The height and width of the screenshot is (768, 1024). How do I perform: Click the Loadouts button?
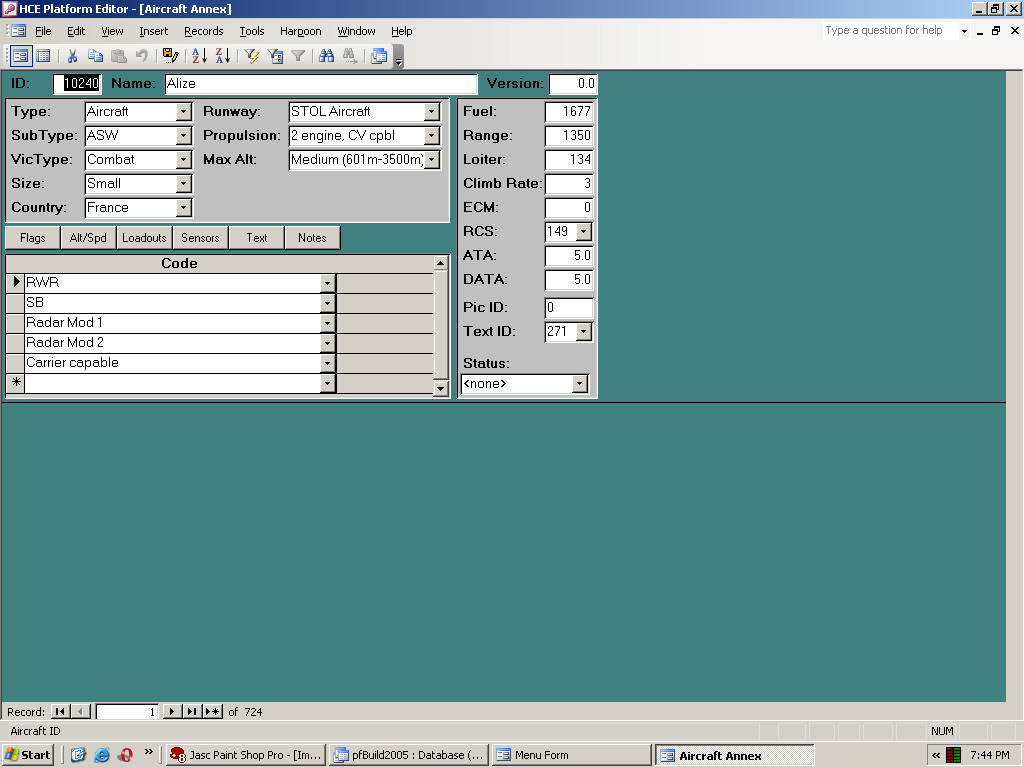coord(144,238)
